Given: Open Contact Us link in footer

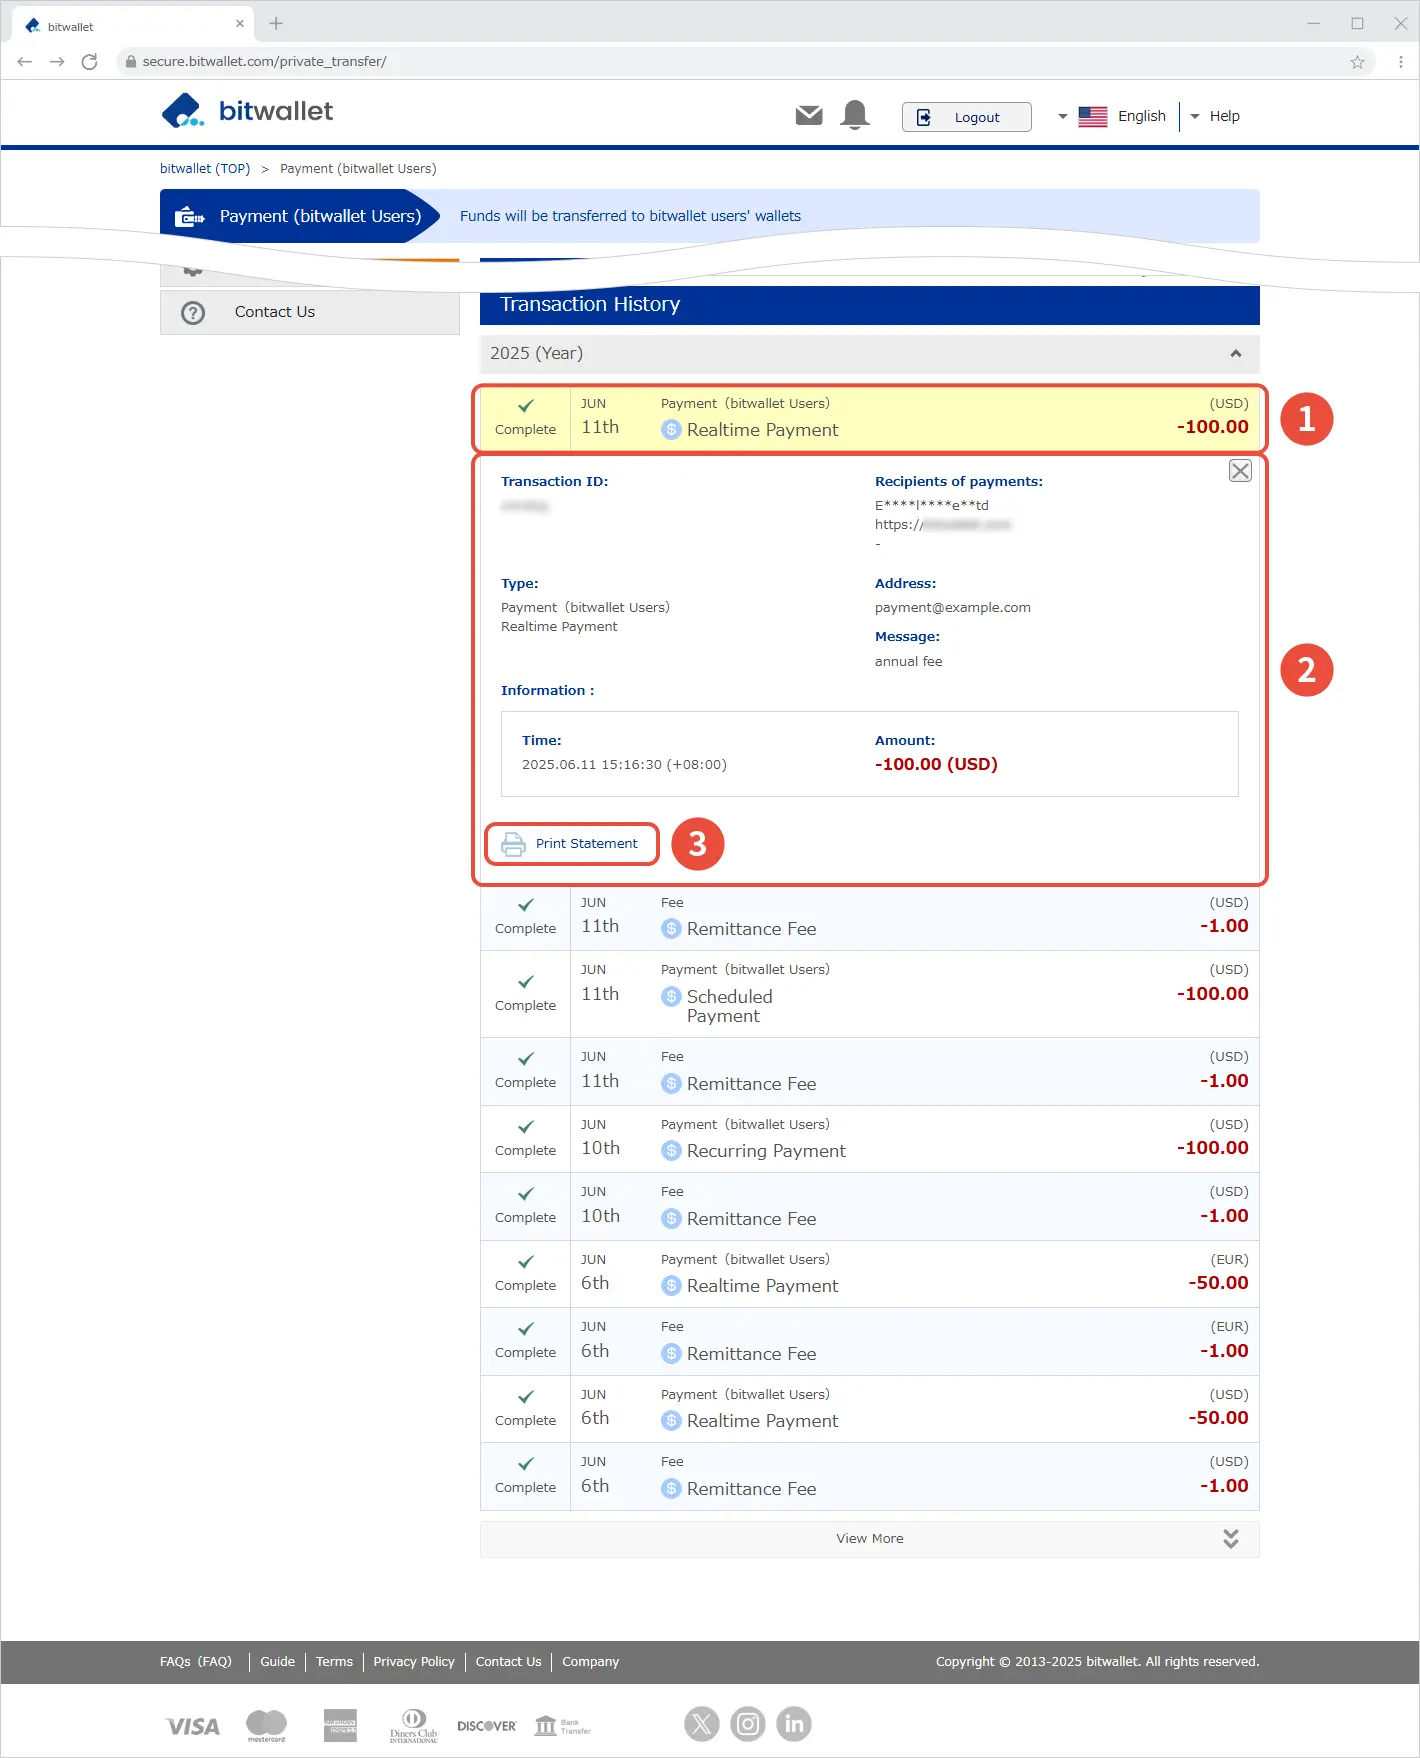Looking at the screenshot, I should tap(508, 1662).
